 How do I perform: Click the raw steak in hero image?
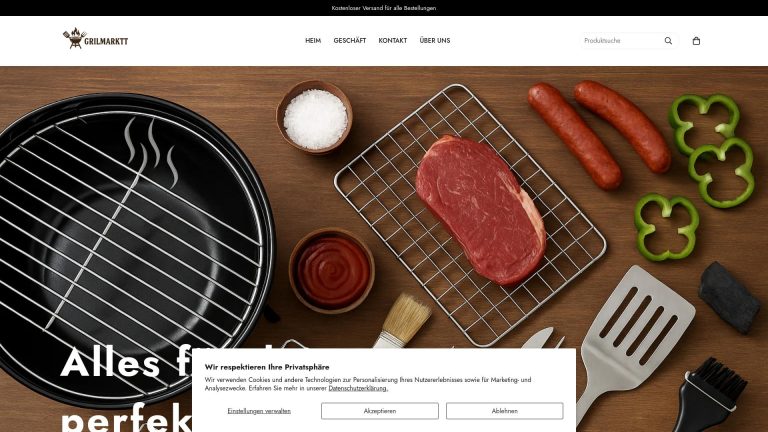click(480, 210)
